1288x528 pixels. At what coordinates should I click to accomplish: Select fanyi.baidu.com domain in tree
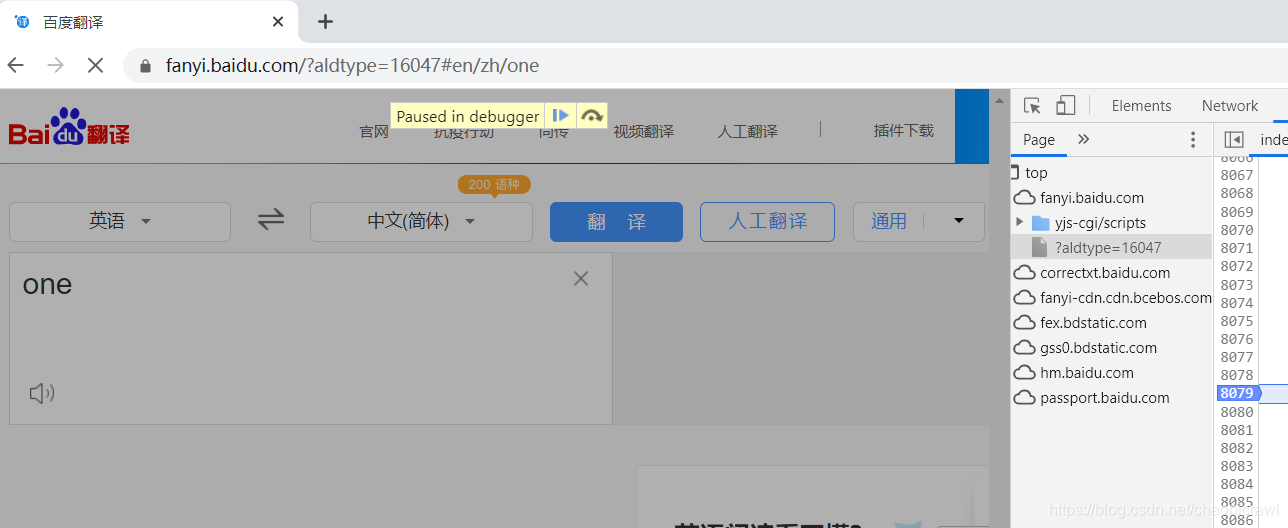1091,198
